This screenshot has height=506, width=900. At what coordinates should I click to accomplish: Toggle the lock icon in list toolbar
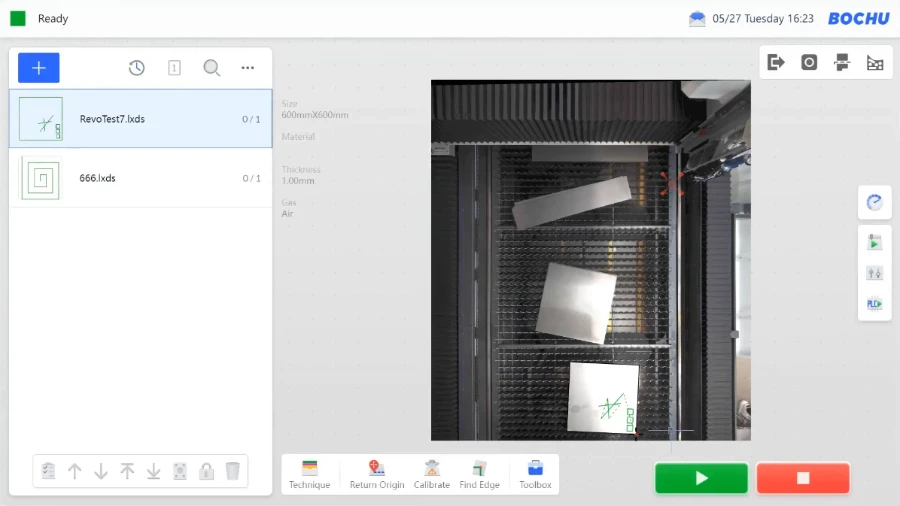point(207,471)
